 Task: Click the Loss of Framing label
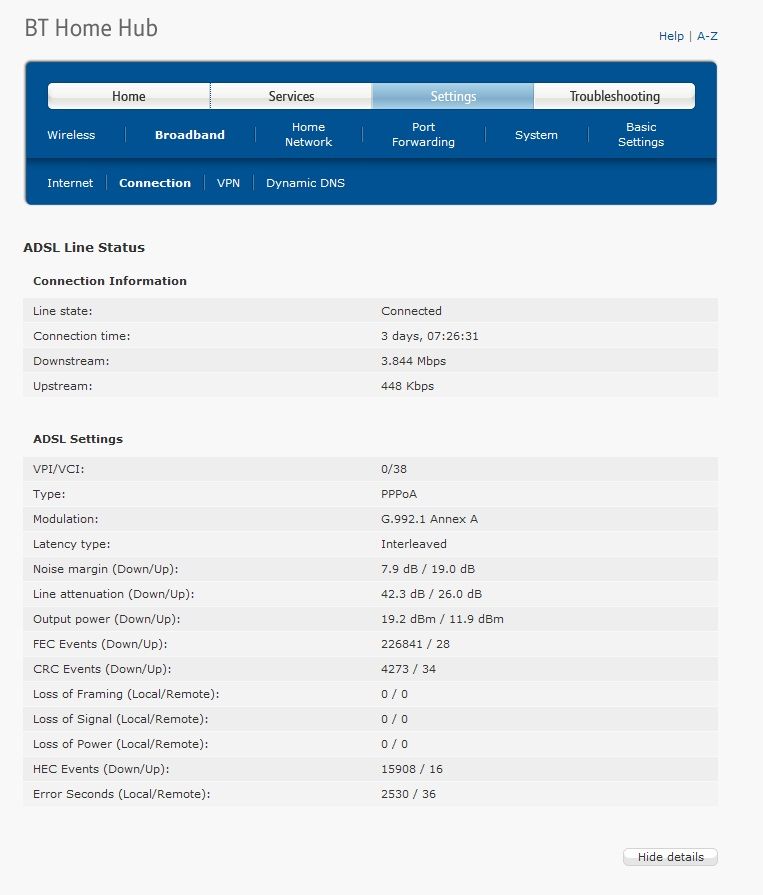(x=126, y=695)
